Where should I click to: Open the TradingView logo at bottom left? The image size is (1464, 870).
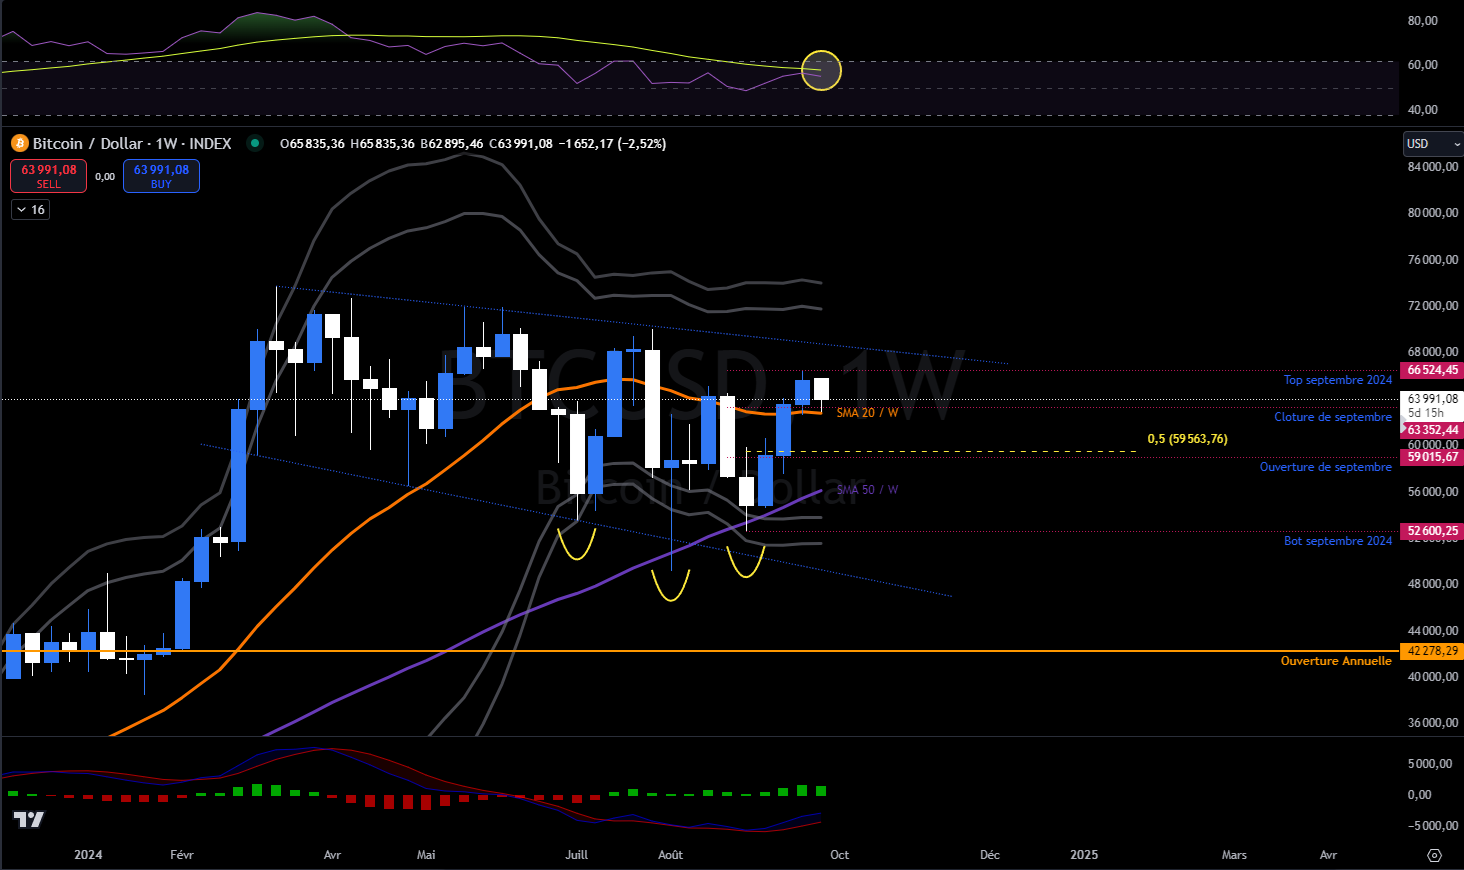pos(29,819)
